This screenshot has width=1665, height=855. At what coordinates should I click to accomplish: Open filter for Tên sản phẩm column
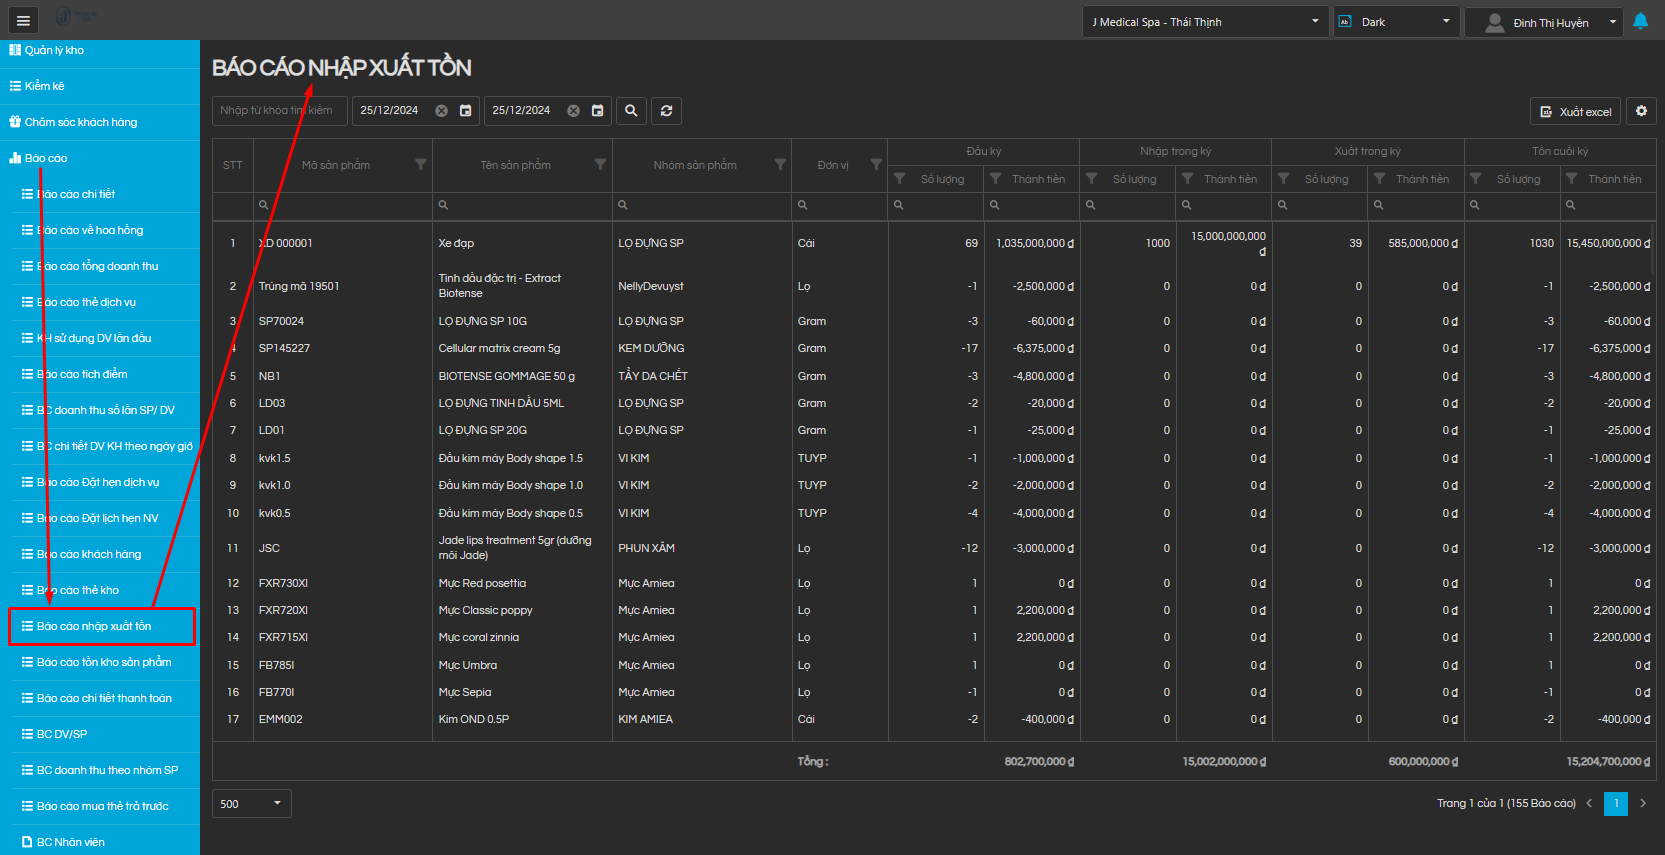(600, 165)
